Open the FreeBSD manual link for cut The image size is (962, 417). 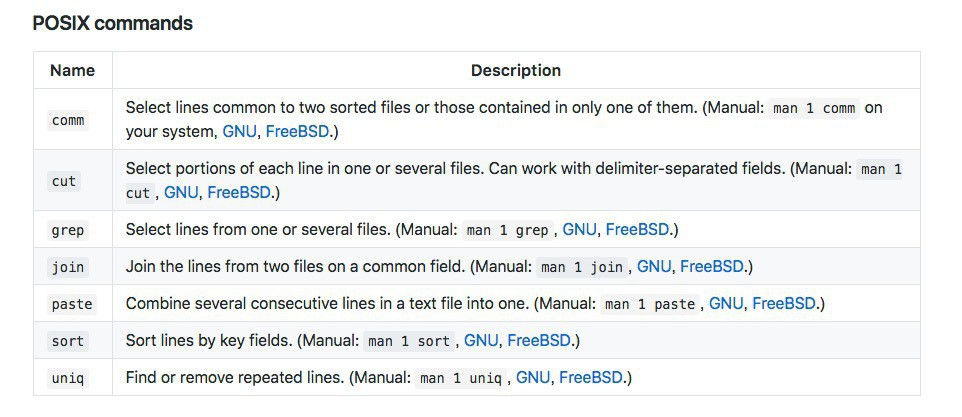pos(239,193)
